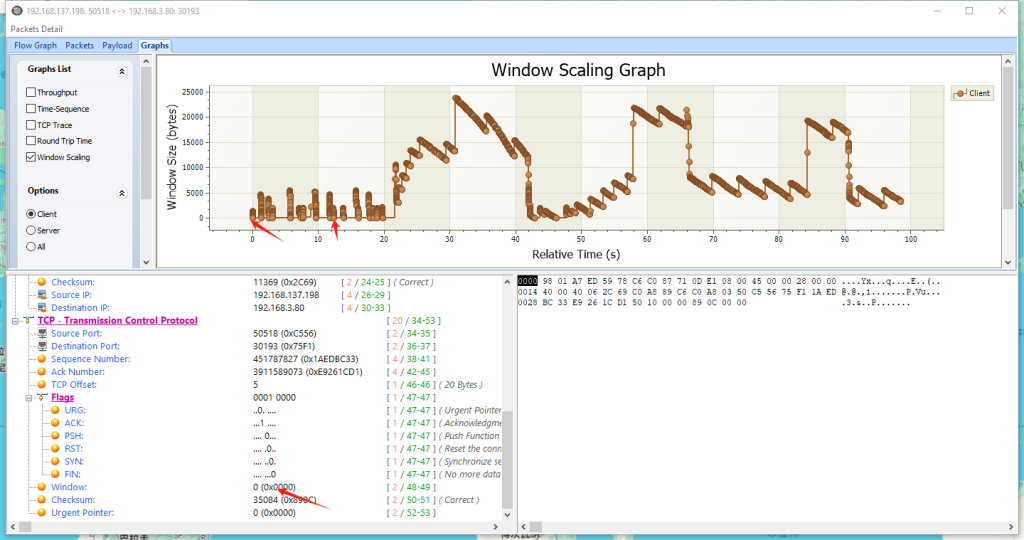Image resolution: width=1024 pixels, height=540 pixels.
Task: Collapse the Options section
Action: tap(121, 193)
